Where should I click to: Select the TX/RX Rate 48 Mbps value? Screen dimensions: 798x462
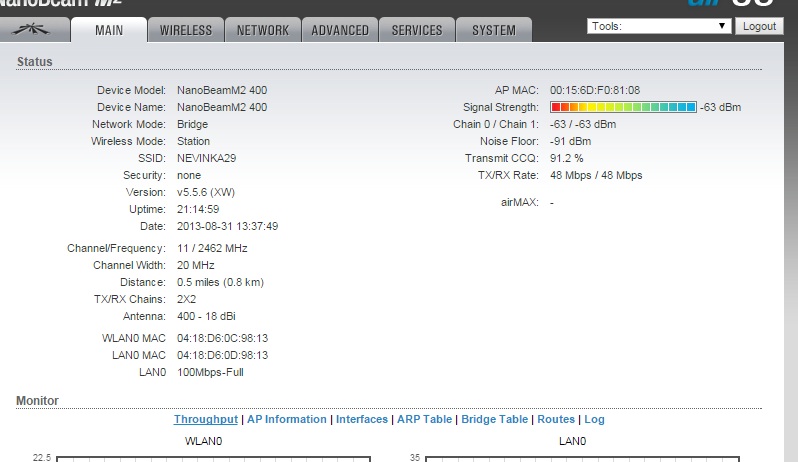pyautogui.click(x=596, y=175)
